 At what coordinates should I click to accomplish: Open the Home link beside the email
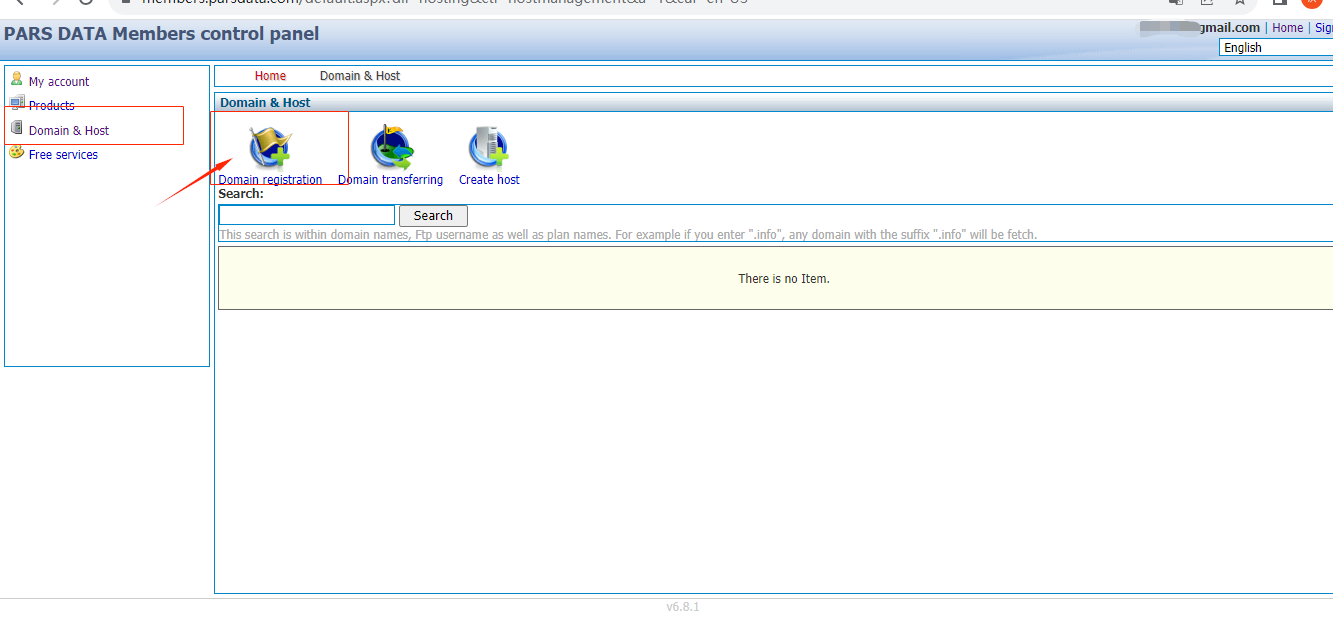coord(1287,28)
